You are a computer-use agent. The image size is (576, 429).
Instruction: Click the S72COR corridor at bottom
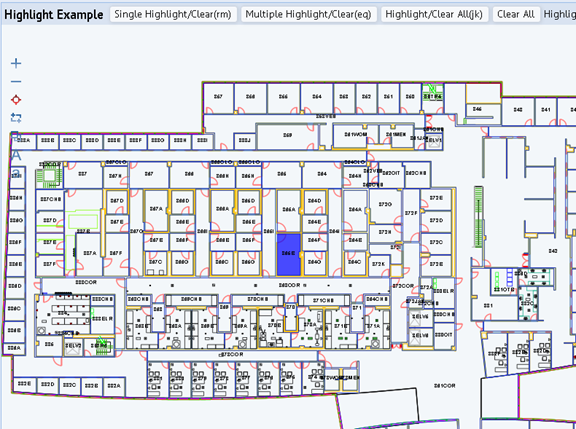tap(232, 355)
